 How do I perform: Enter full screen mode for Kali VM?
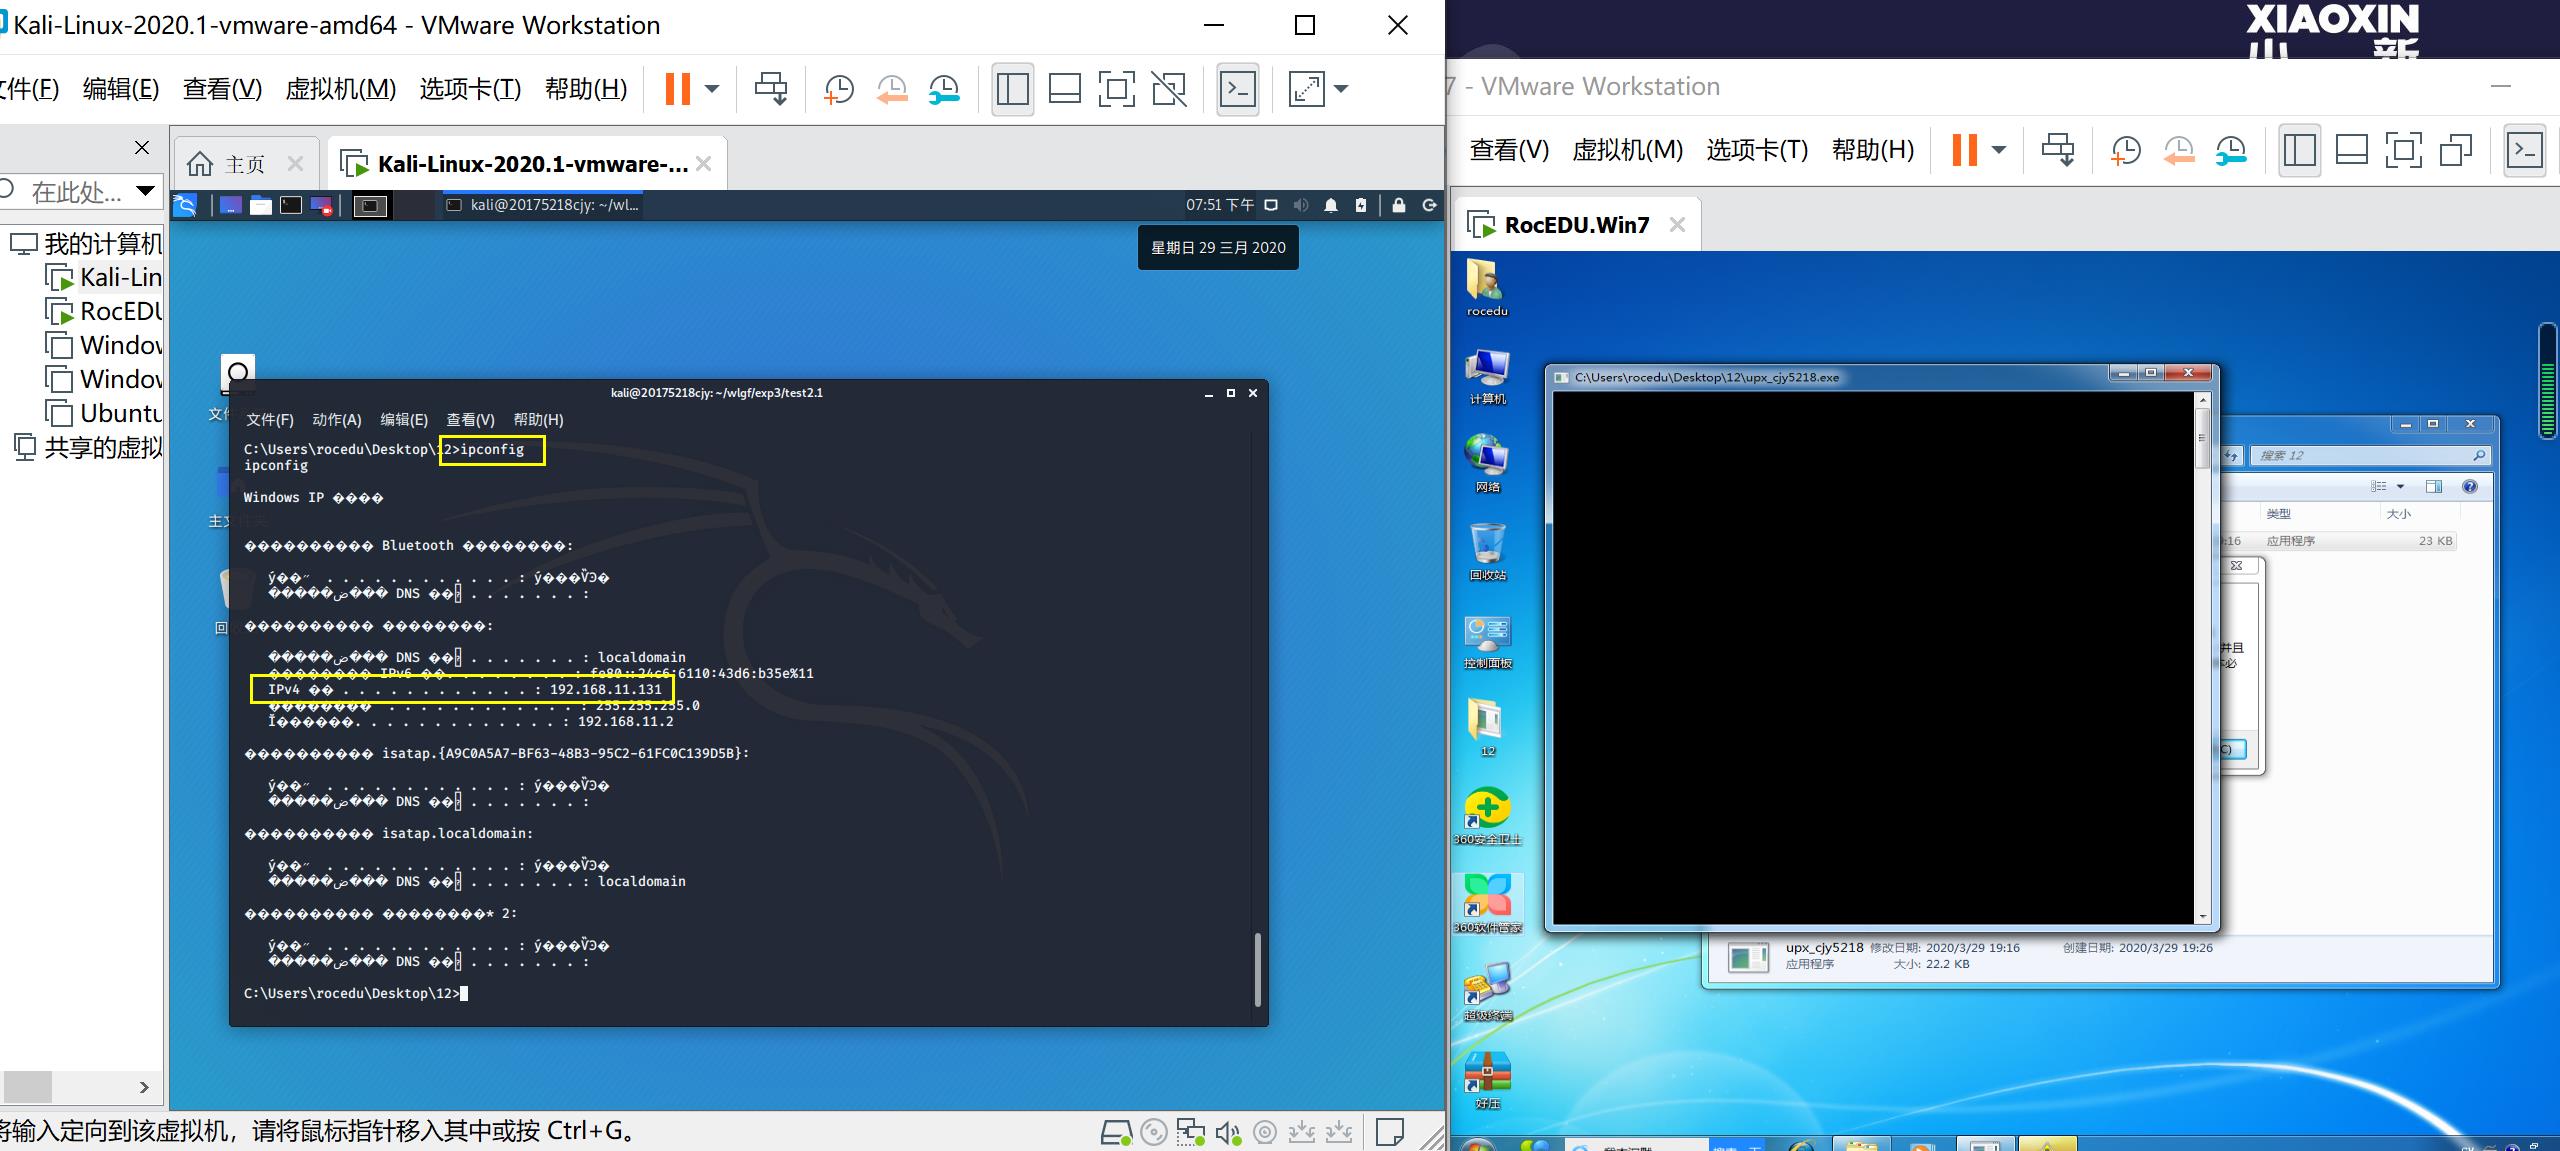(x=1116, y=89)
